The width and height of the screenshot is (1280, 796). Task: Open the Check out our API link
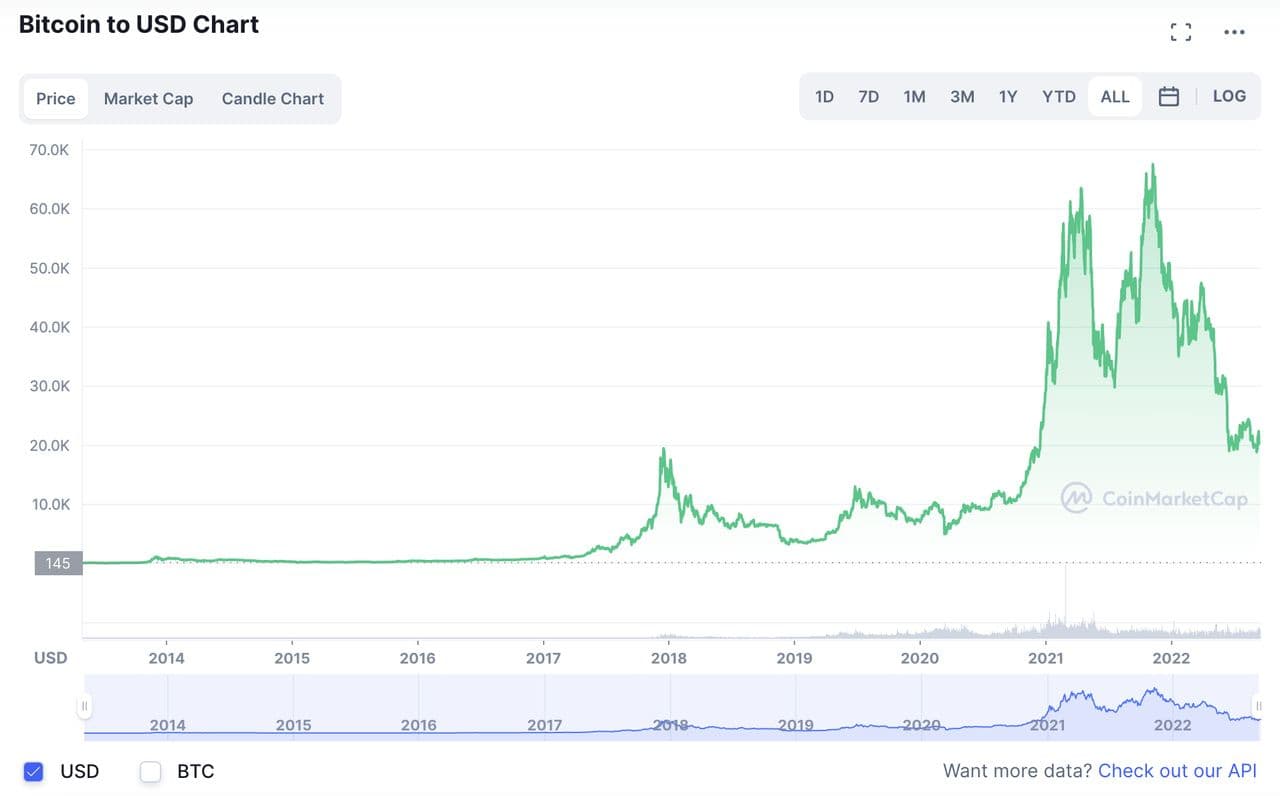click(1177, 771)
